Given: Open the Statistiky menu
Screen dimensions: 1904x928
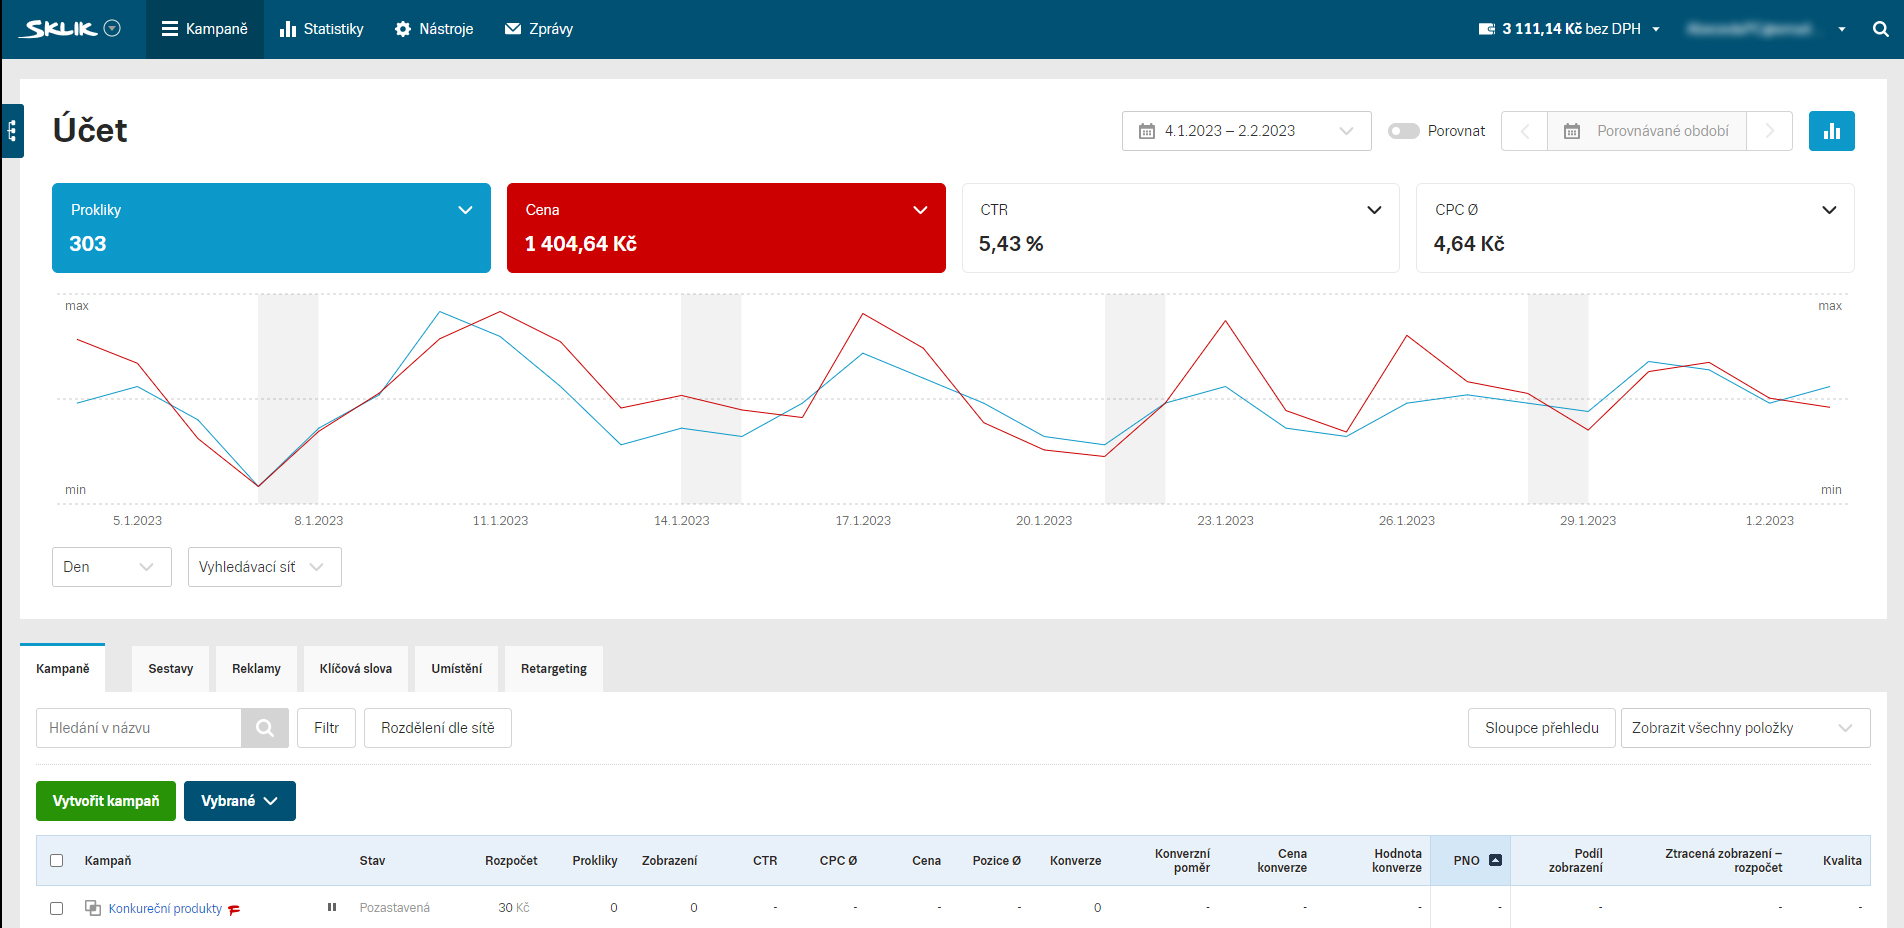Looking at the screenshot, I should coord(321,29).
